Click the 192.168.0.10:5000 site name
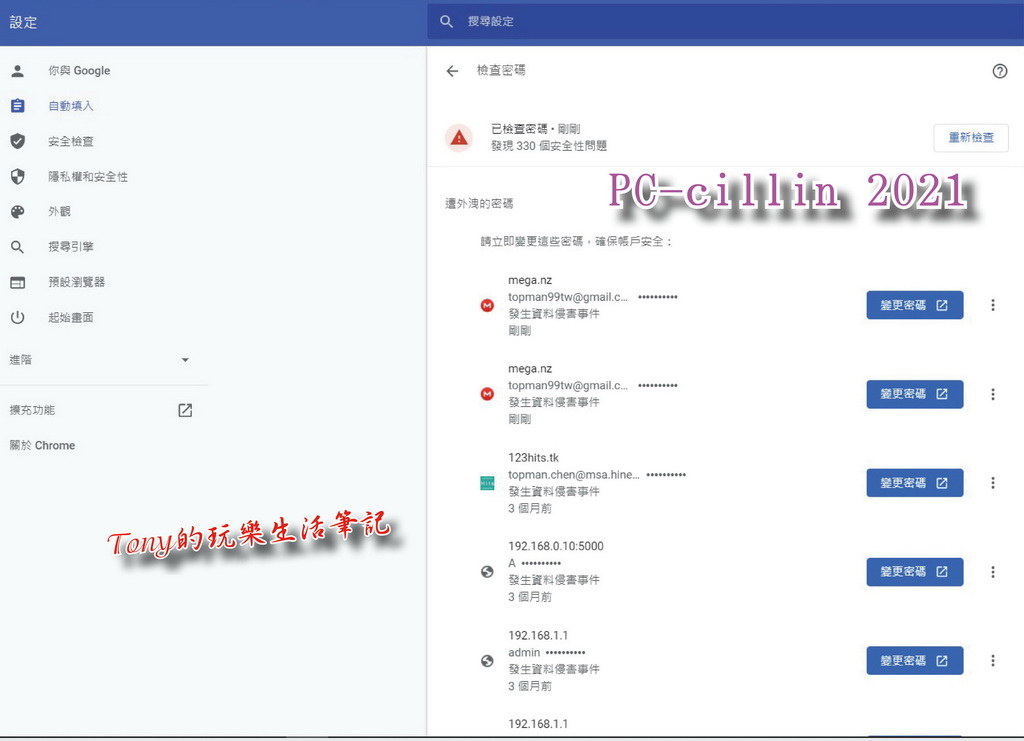 pyautogui.click(x=556, y=546)
